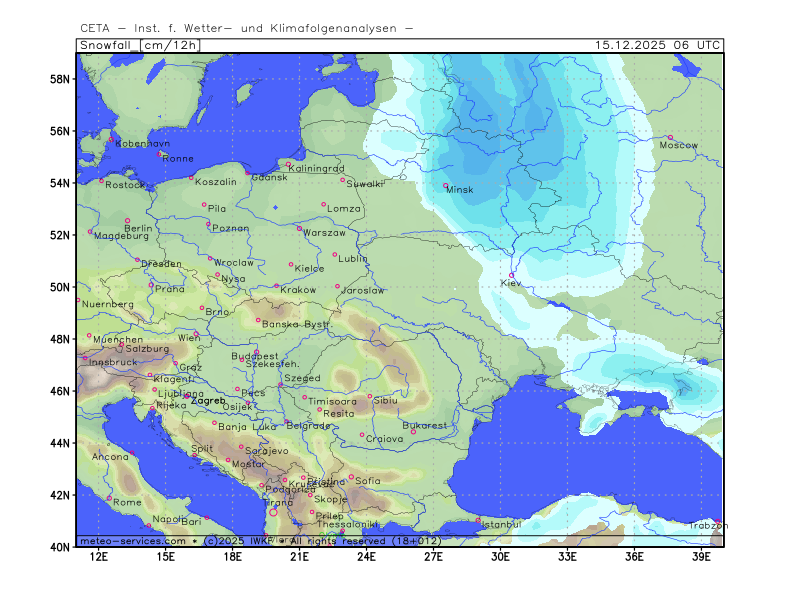Viewport: 800px width, 600px height.
Task: Click the Kiev city marker dot
Action: coord(512,275)
